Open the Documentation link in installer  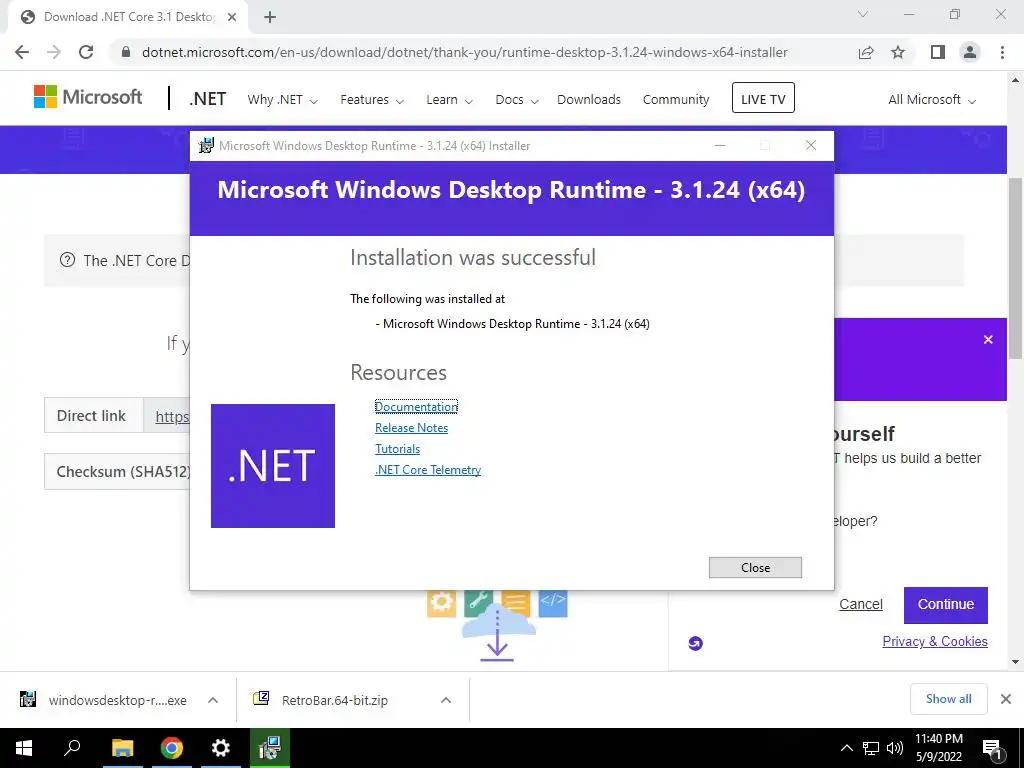pyautogui.click(x=416, y=407)
